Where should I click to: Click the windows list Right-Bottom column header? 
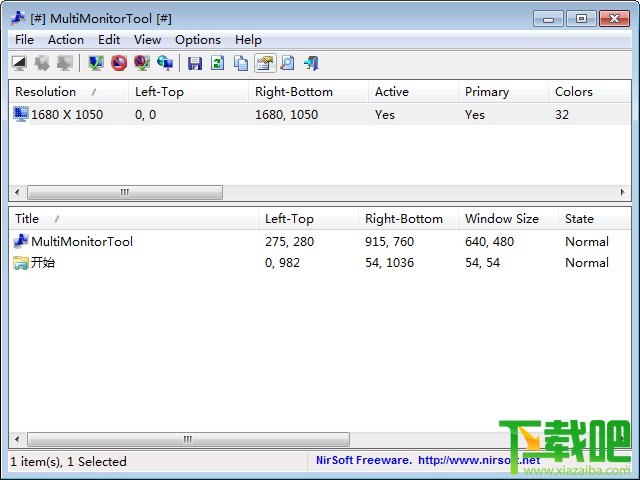click(x=408, y=218)
